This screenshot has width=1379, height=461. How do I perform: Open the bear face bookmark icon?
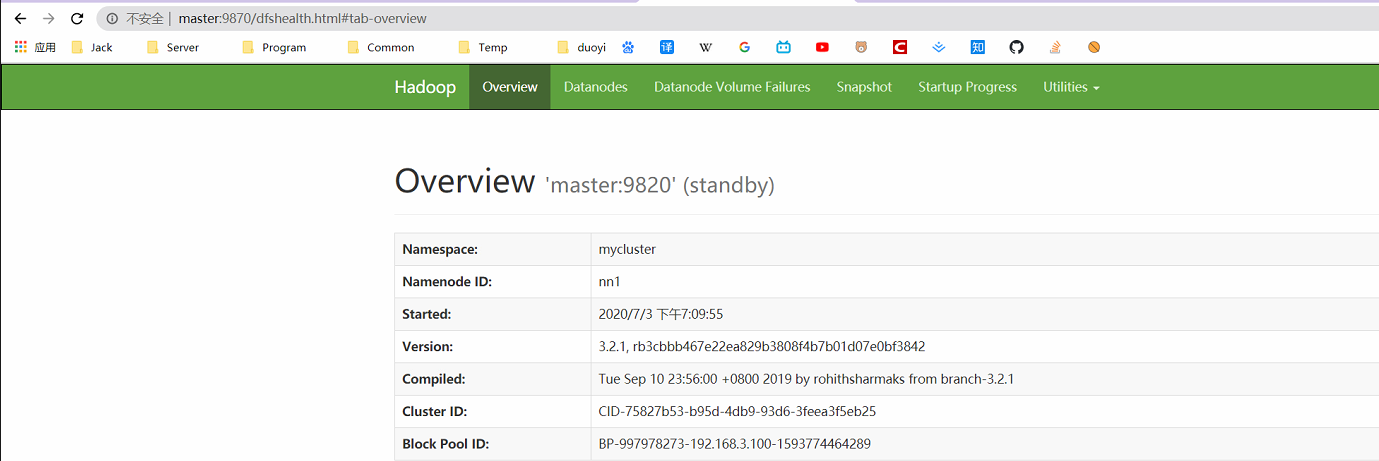click(x=861, y=47)
